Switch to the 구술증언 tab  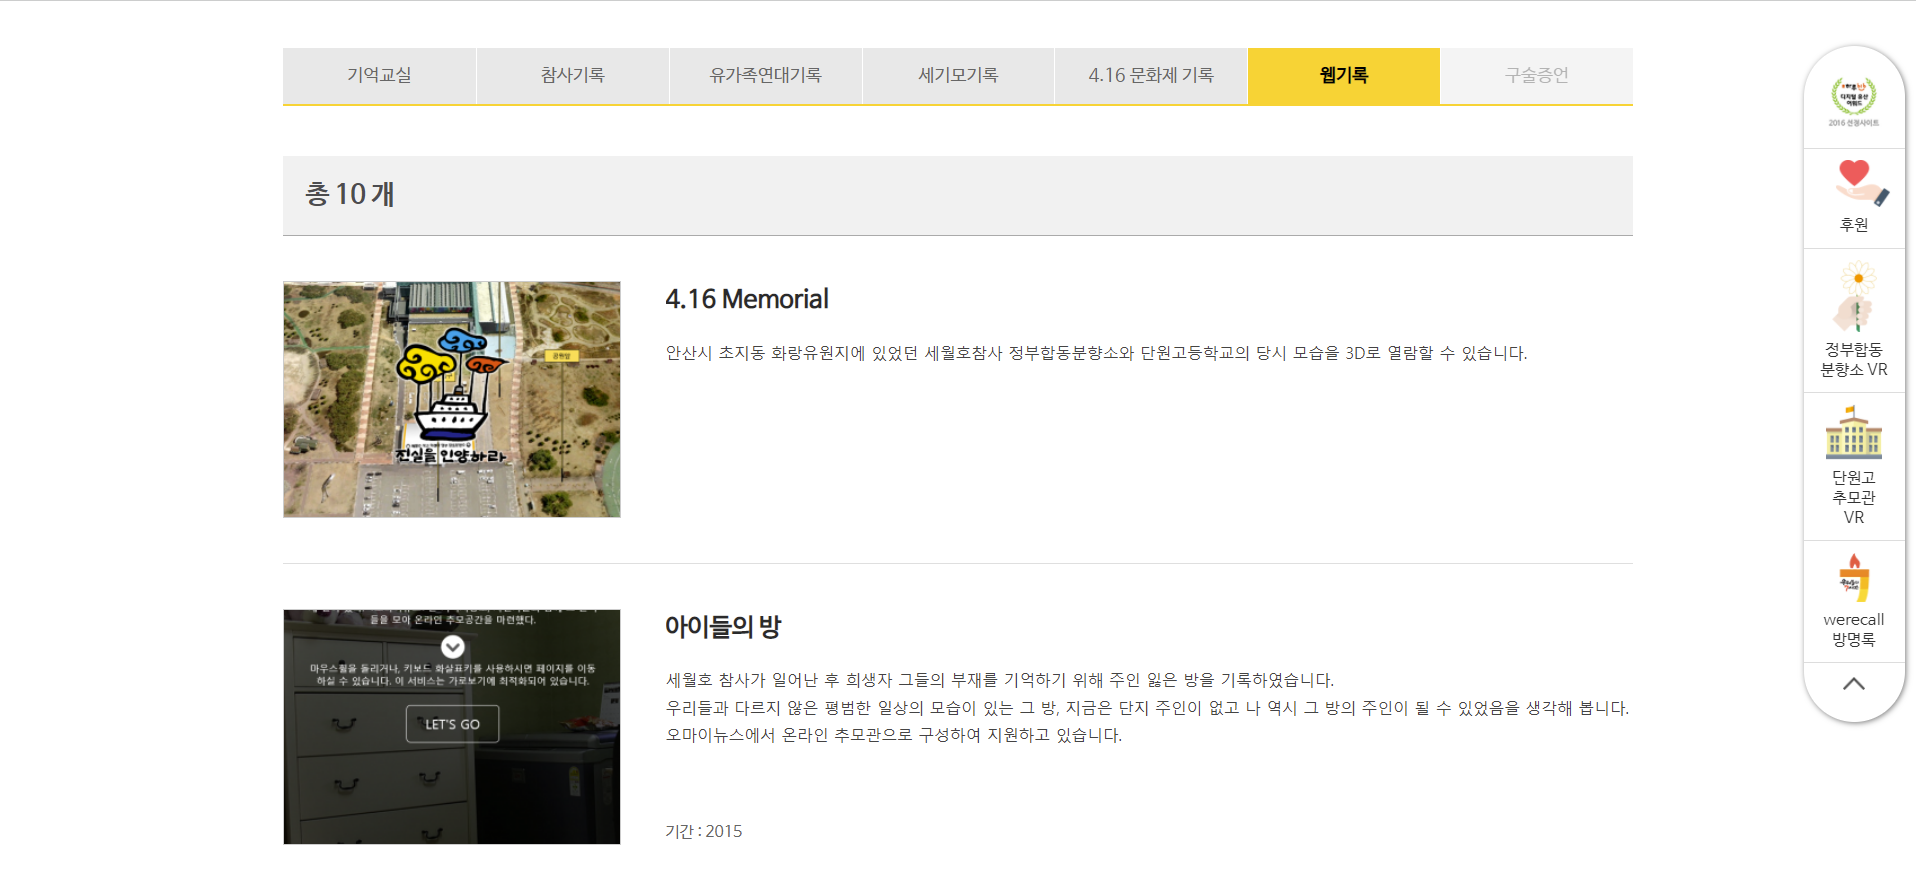click(1536, 75)
